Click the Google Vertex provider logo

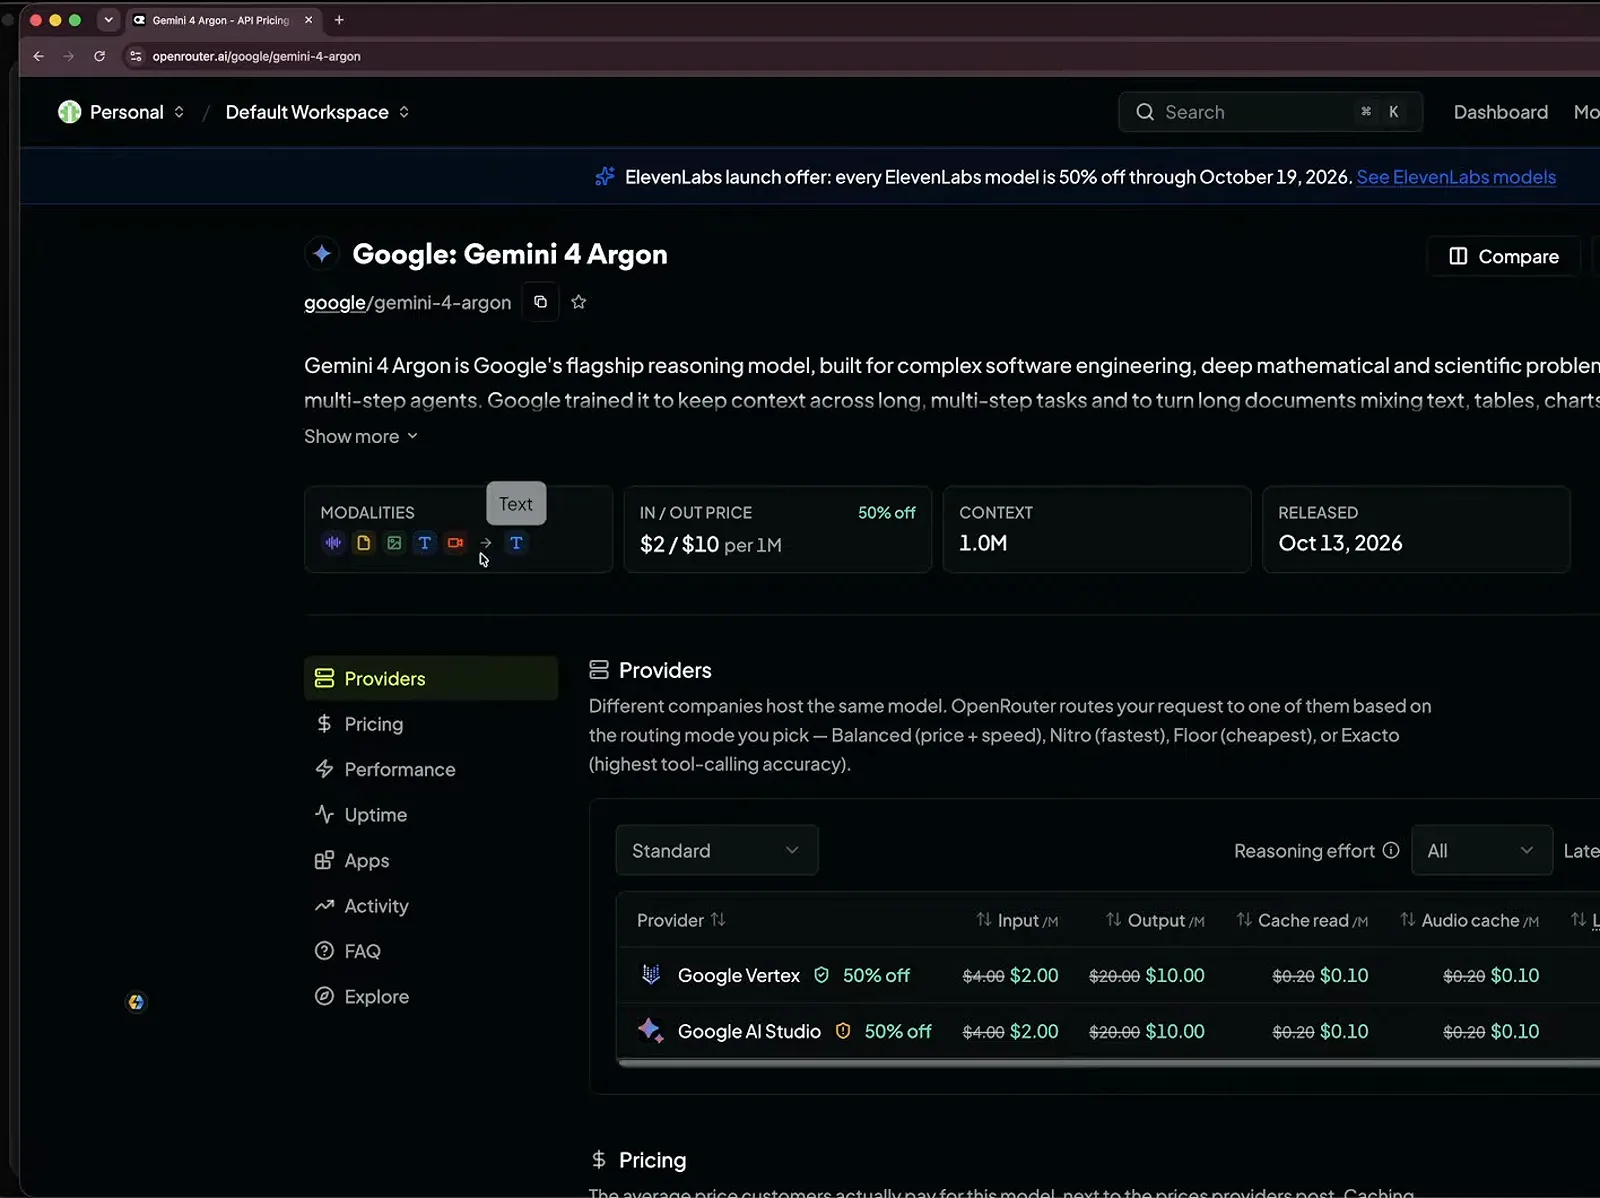(x=651, y=974)
